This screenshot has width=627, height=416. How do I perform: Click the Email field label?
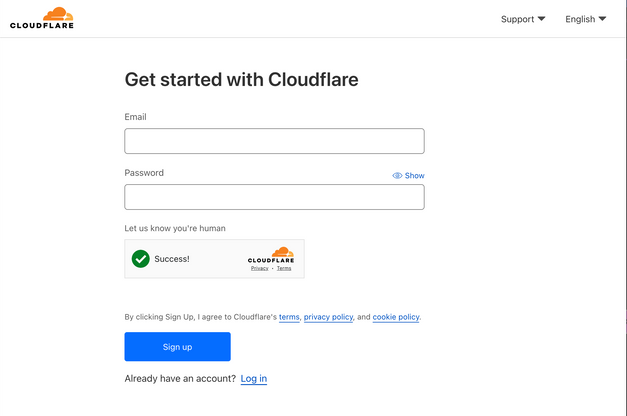coord(135,117)
